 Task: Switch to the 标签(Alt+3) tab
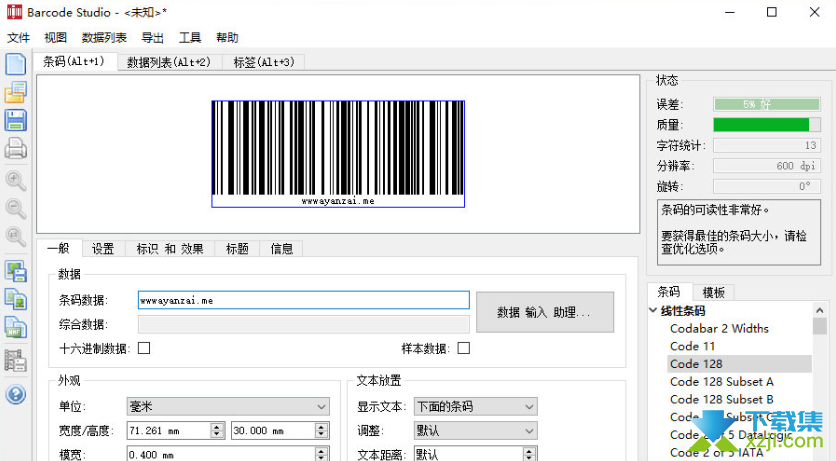pyautogui.click(x=264, y=62)
